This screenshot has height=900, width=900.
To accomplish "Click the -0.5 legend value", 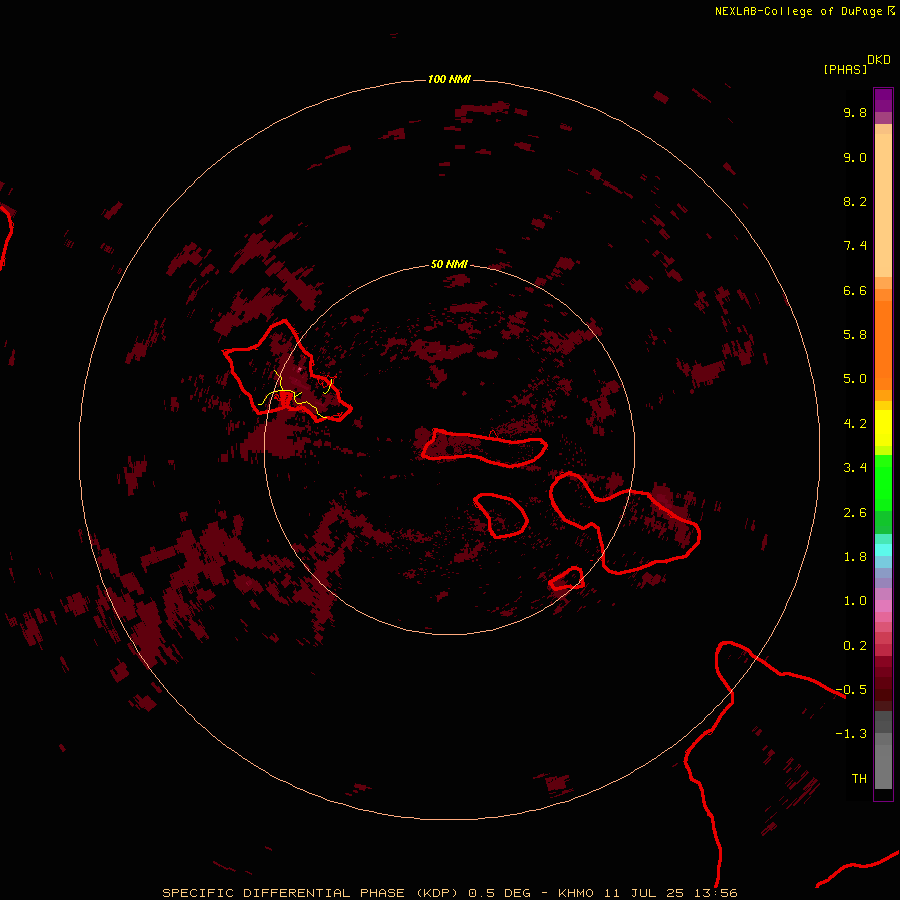I will (x=851, y=690).
